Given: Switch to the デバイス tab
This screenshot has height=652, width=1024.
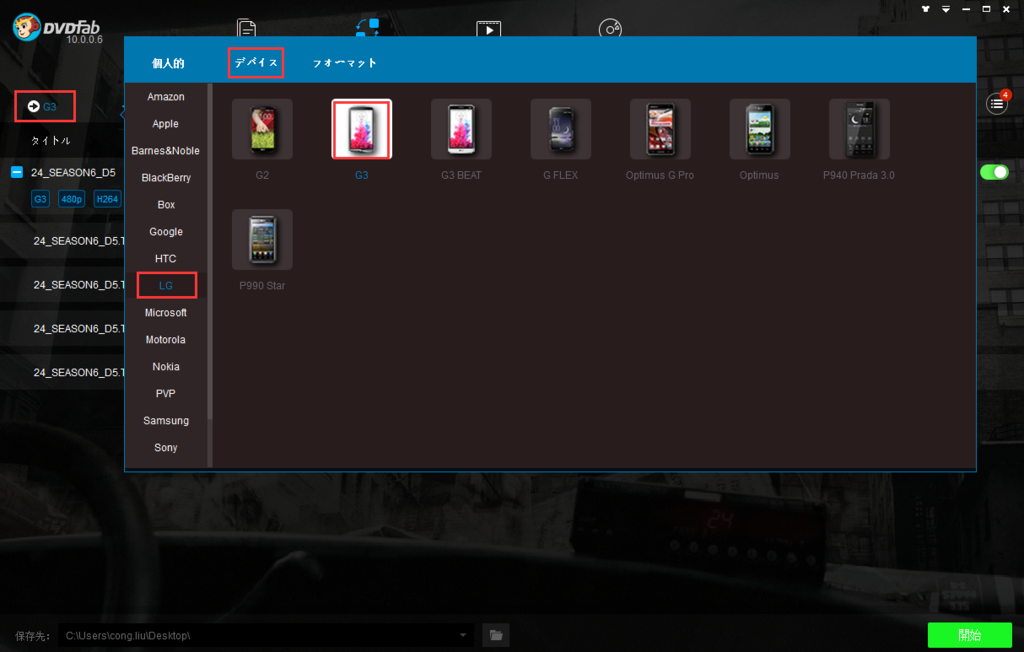Looking at the screenshot, I should tap(256, 63).
